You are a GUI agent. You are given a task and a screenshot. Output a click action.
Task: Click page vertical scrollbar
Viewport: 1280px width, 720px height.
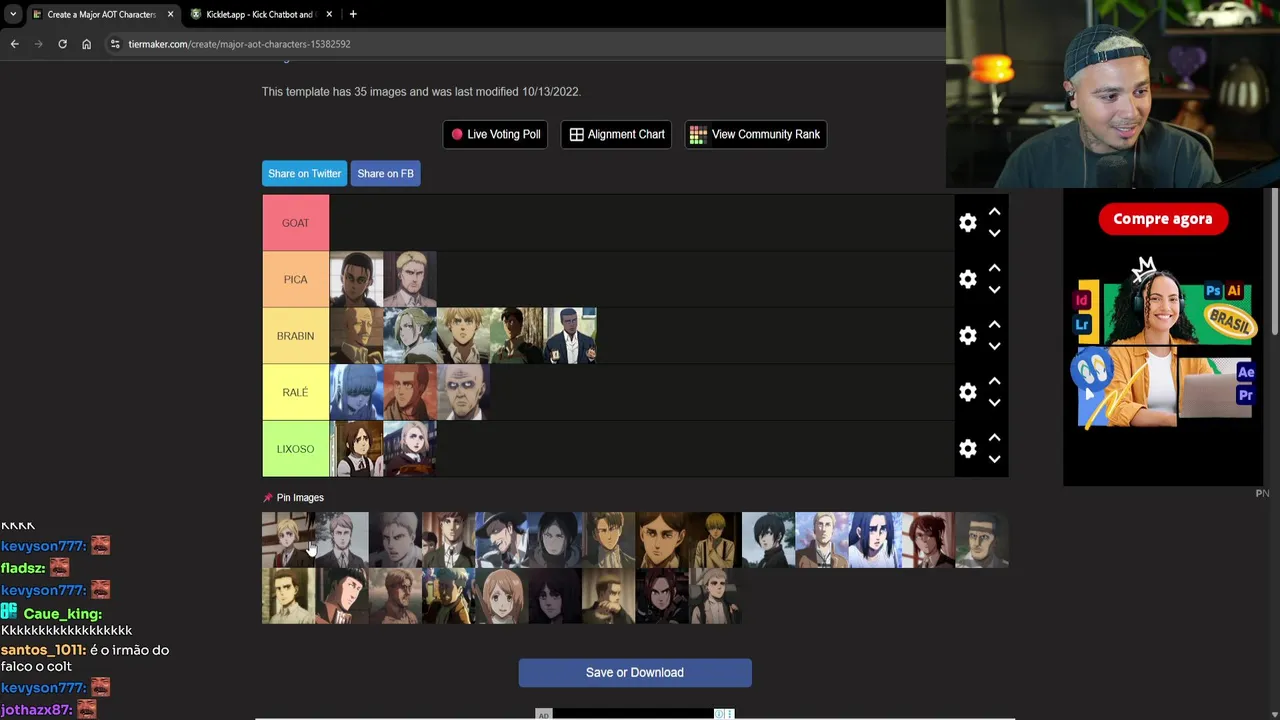tap(1275, 262)
